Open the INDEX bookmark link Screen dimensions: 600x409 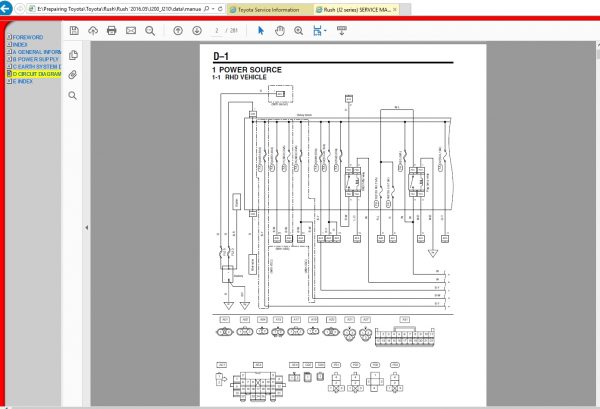(20, 44)
